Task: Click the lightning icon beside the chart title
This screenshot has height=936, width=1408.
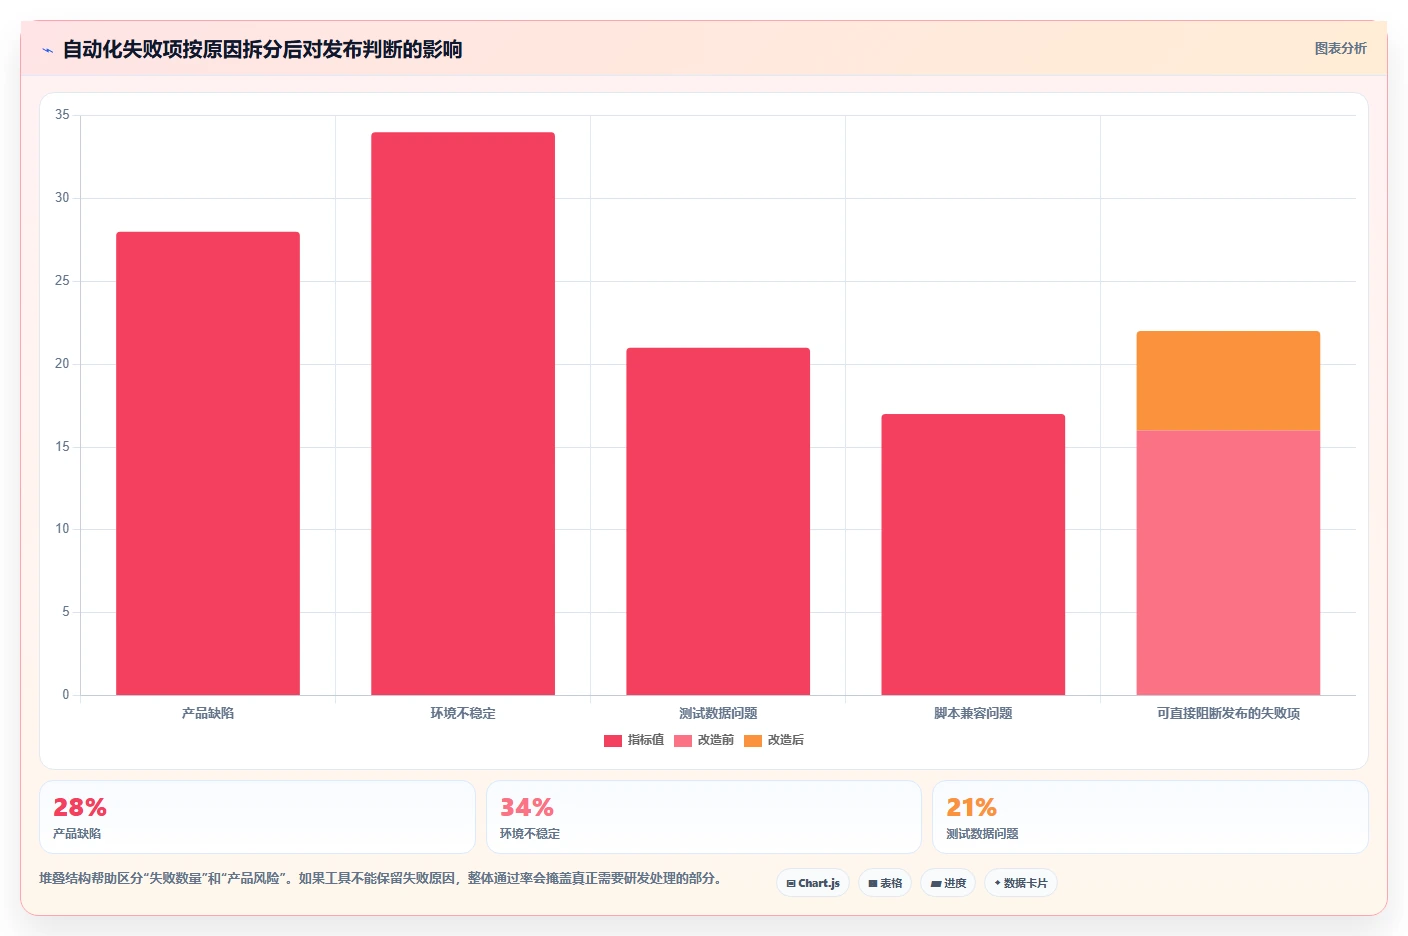Action: click(47, 50)
